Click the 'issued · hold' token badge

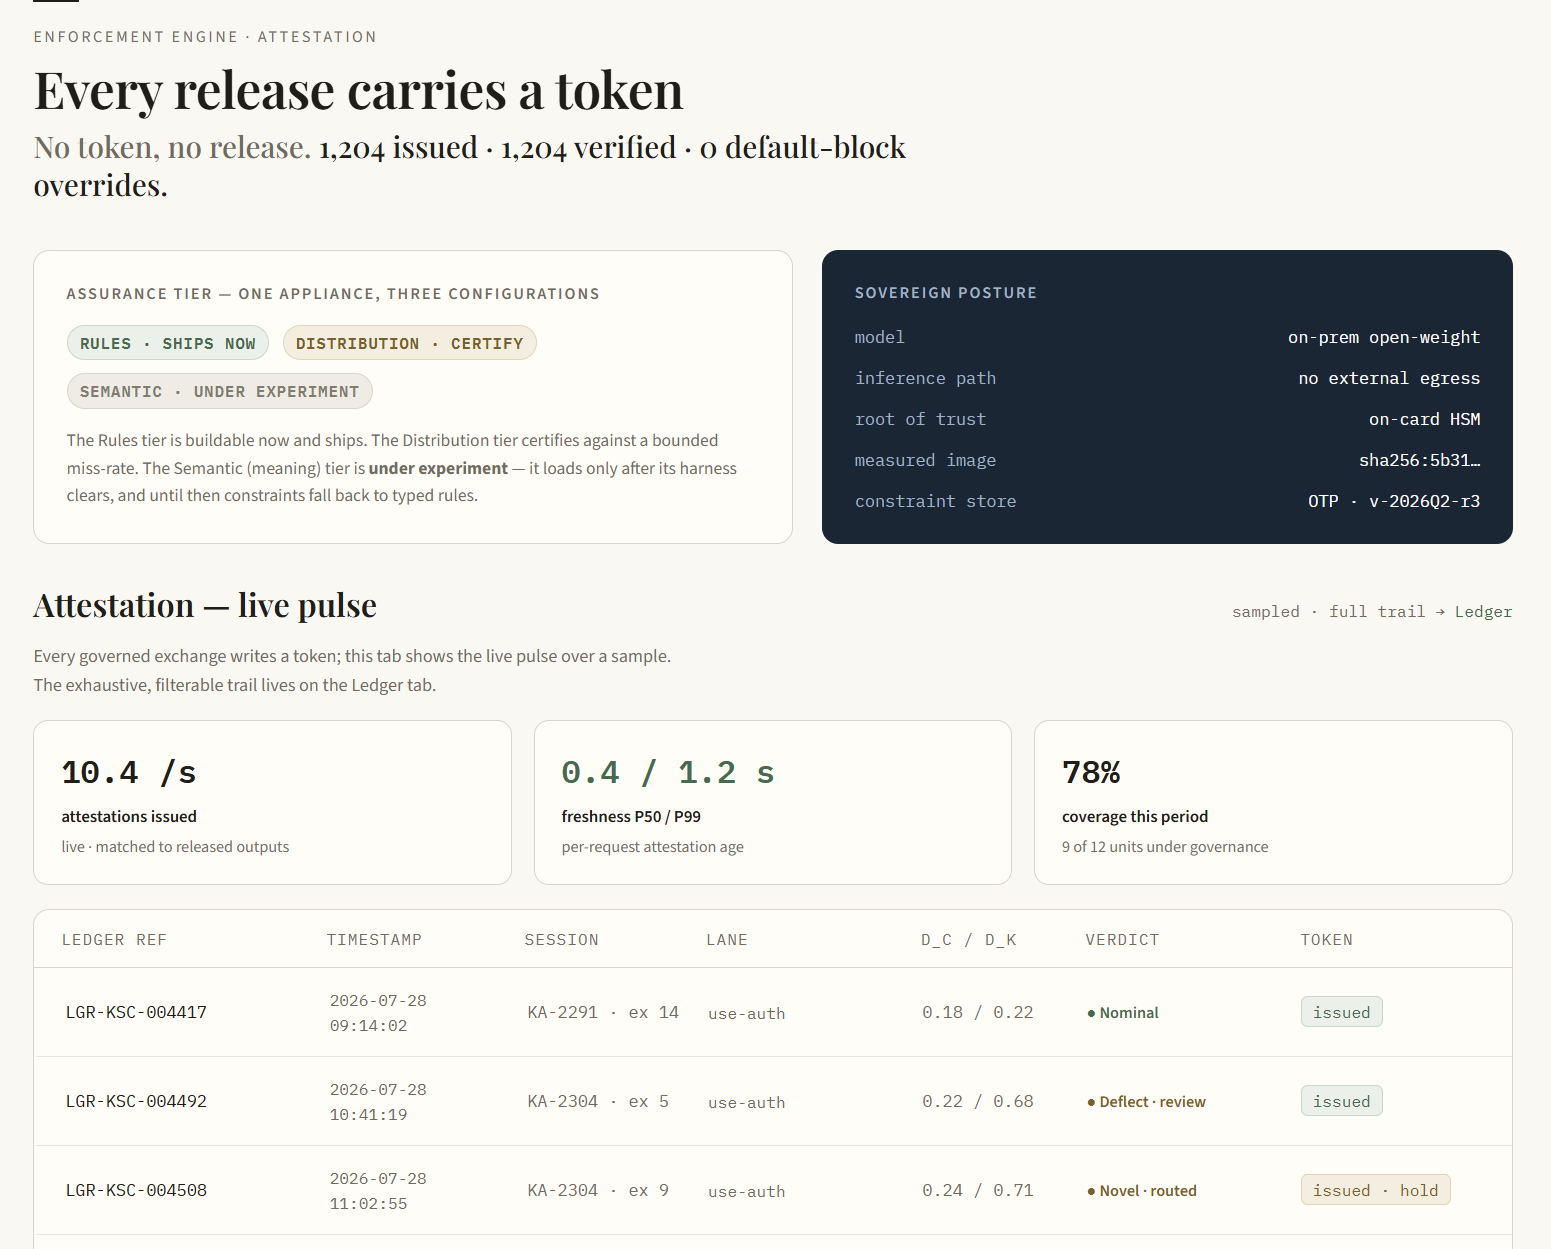[x=1376, y=1190]
